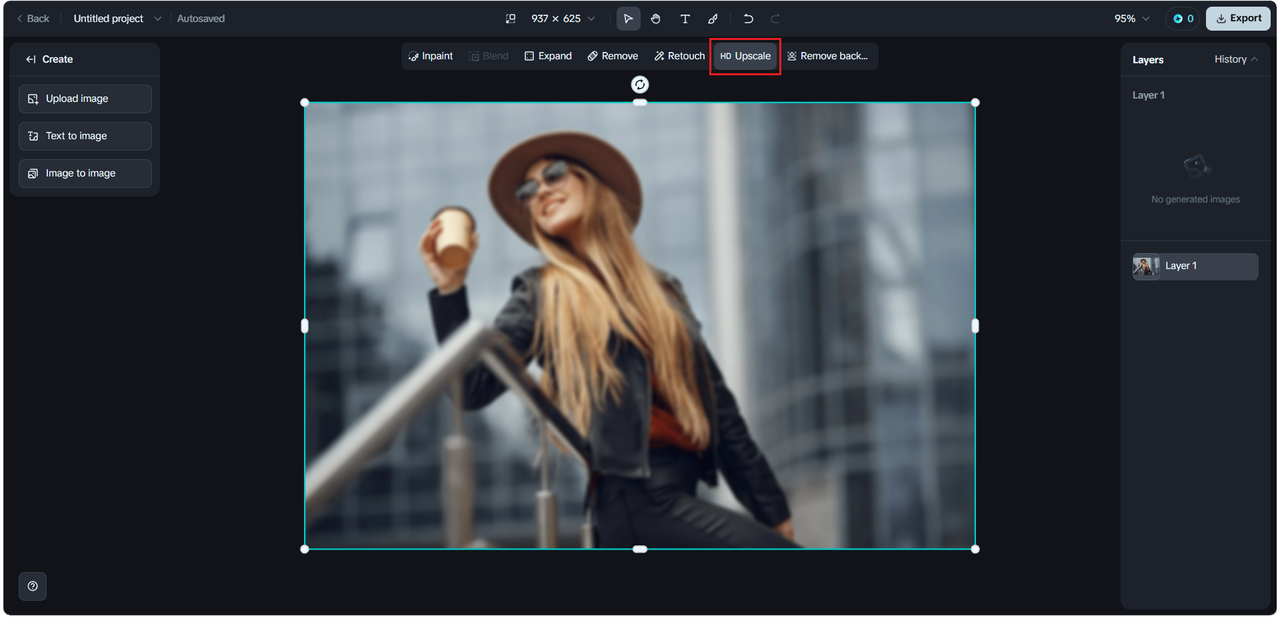This screenshot has width=1280, height=618.
Task: Open the 95% zoom level dropdown
Action: (1132, 18)
